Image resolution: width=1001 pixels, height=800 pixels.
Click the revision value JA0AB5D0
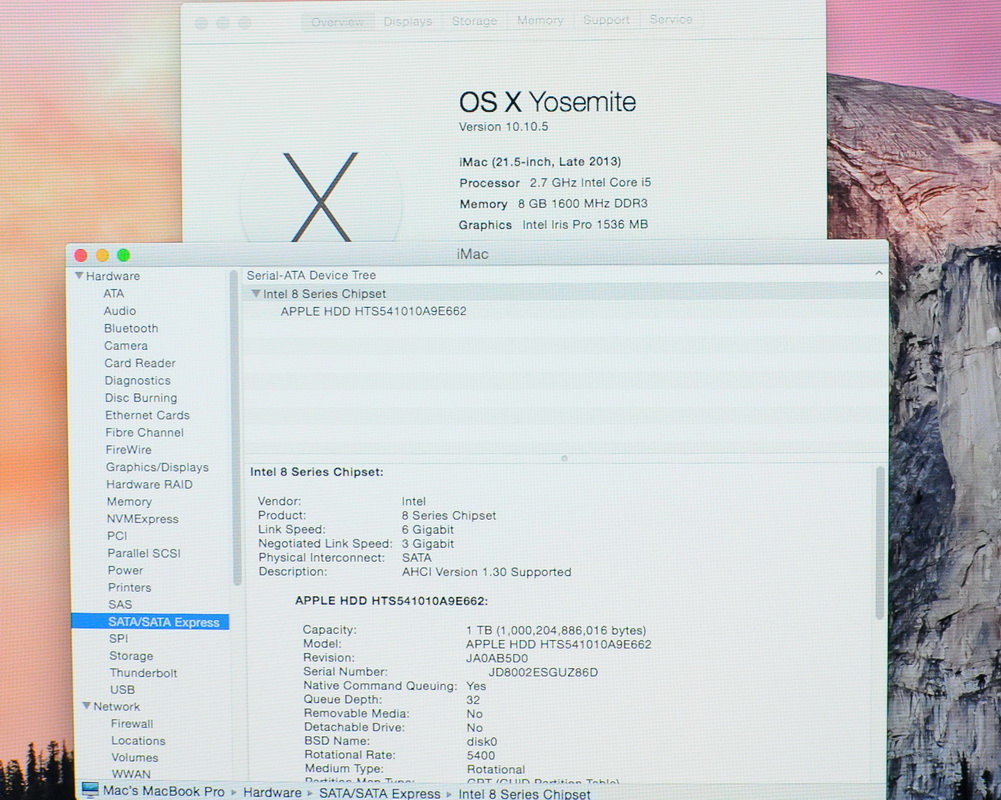pyautogui.click(x=497, y=658)
